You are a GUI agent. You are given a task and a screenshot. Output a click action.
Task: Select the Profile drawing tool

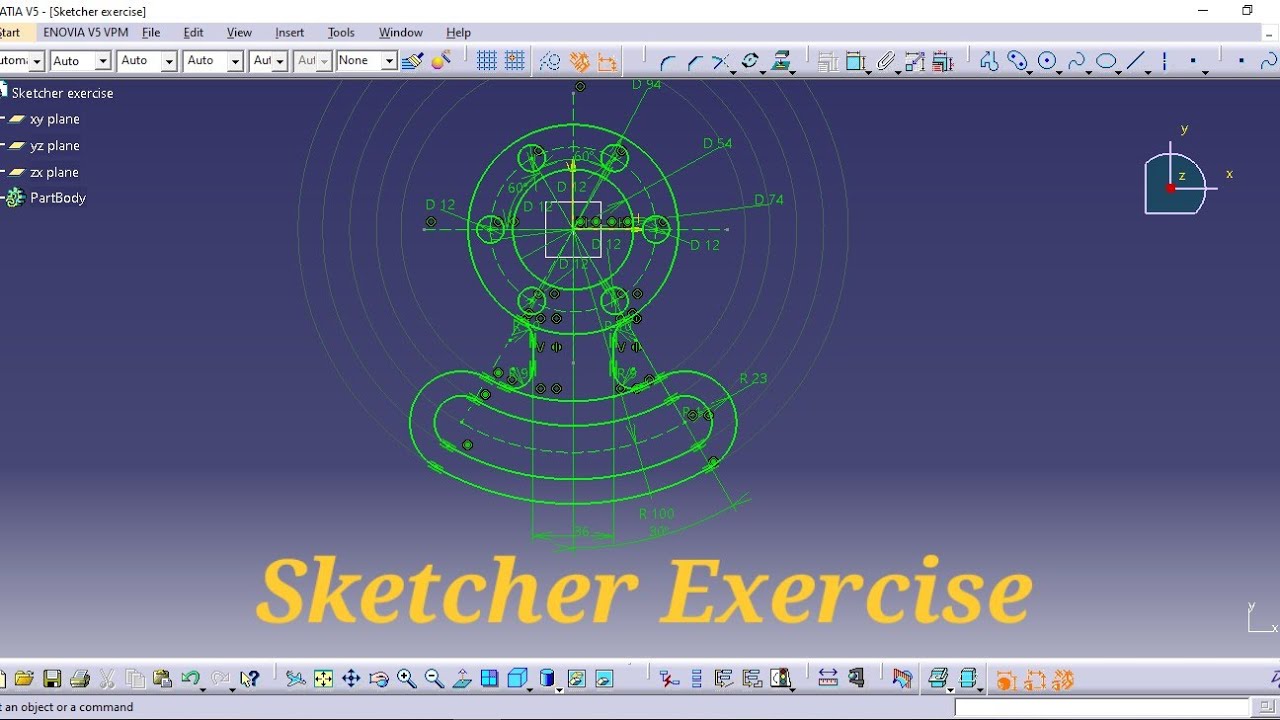989,62
